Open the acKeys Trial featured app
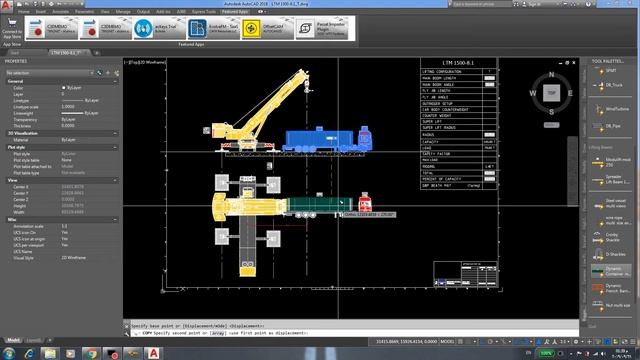The width and height of the screenshot is (640, 360). coord(159,28)
